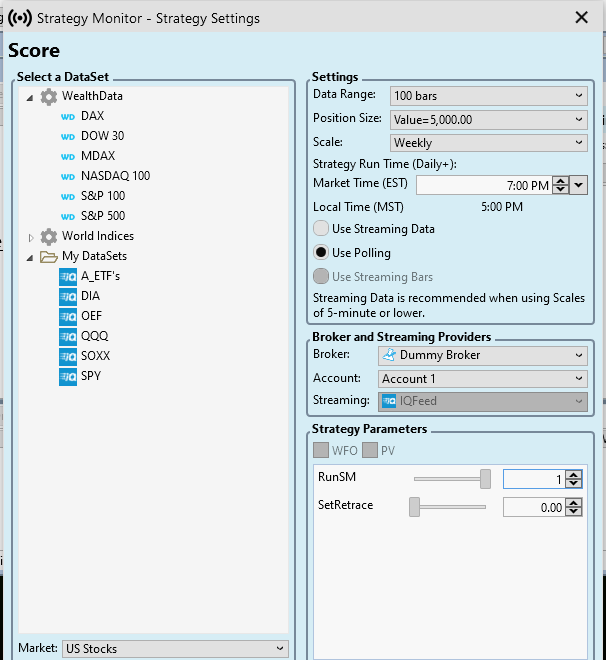Click the IQ icon beside OEF
Image resolution: width=606 pixels, height=660 pixels.
point(68,317)
